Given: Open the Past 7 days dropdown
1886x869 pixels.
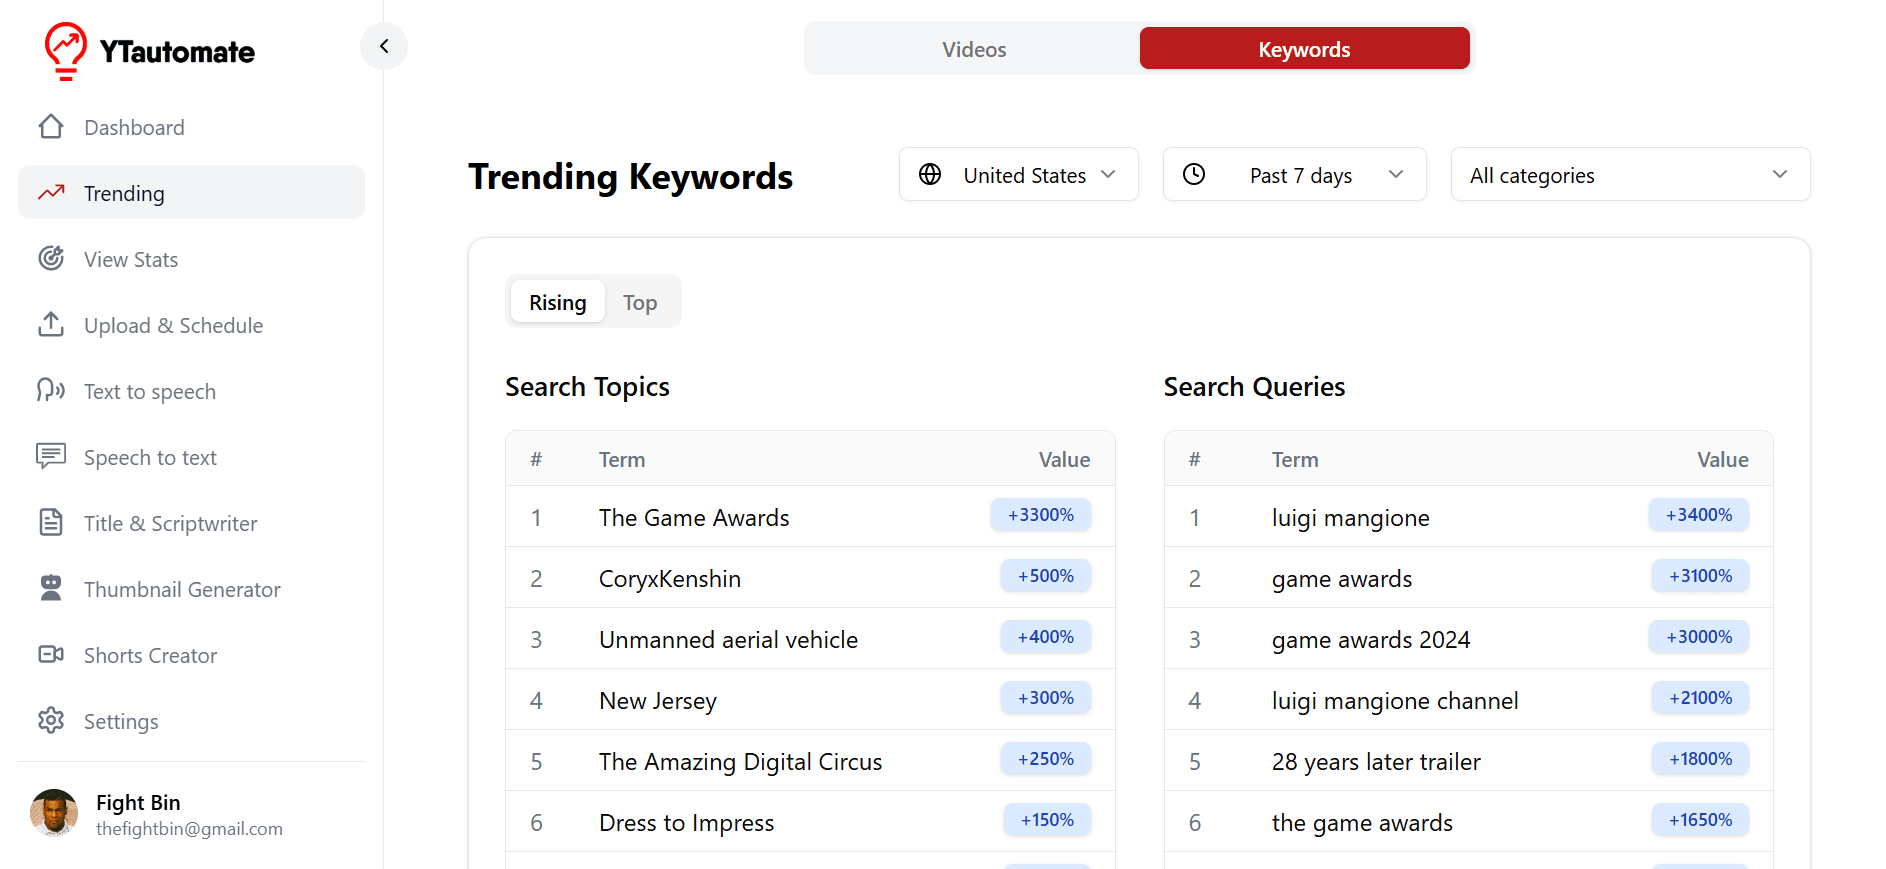Looking at the screenshot, I should tap(1294, 174).
